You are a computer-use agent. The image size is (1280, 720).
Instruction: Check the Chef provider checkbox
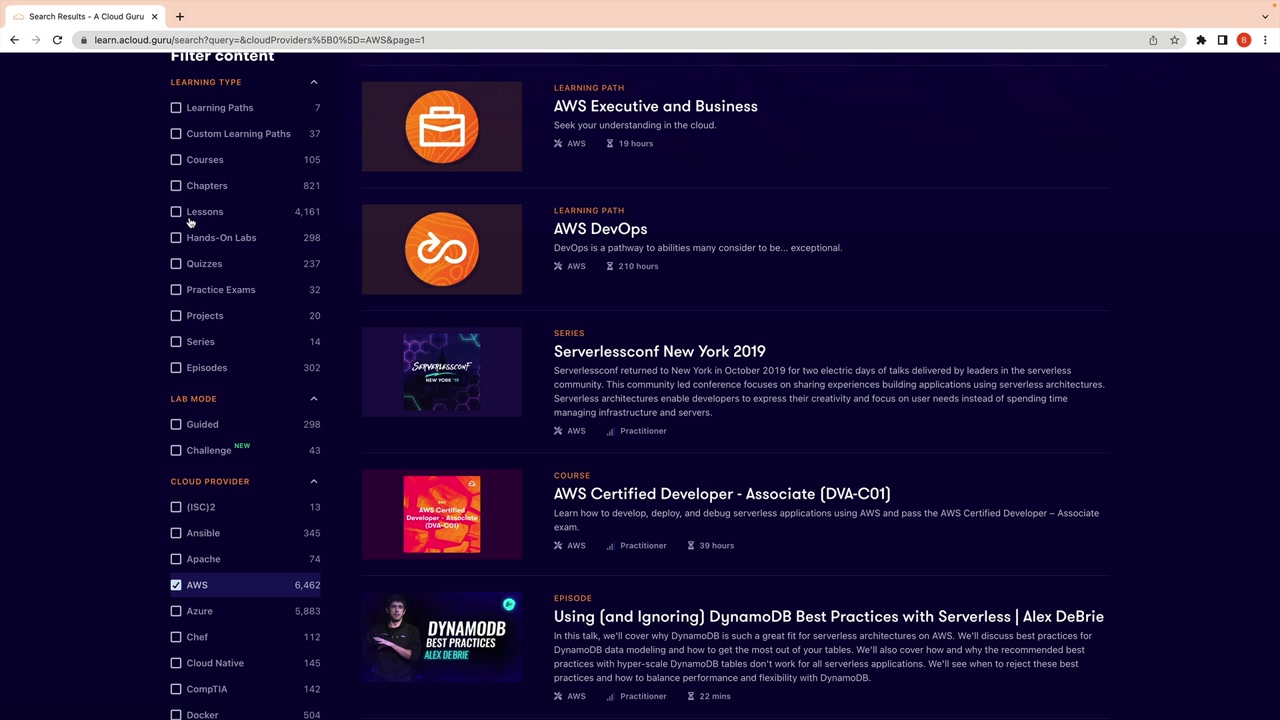[x=176, y=637]
